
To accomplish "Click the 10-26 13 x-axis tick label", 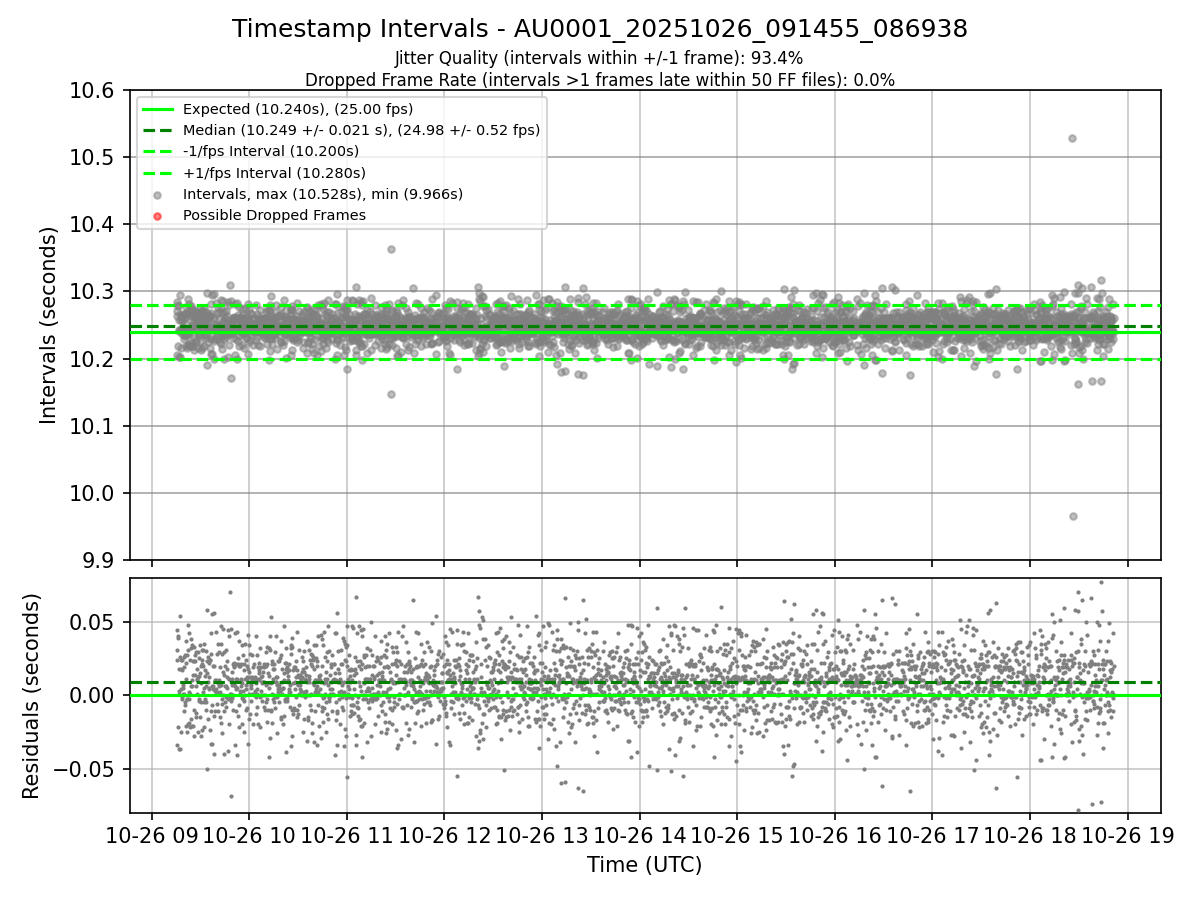I will (x=542, y=833).
